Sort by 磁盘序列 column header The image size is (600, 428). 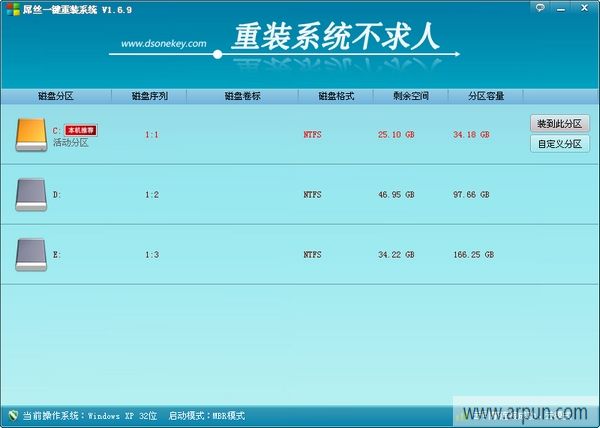coord(150,97)
